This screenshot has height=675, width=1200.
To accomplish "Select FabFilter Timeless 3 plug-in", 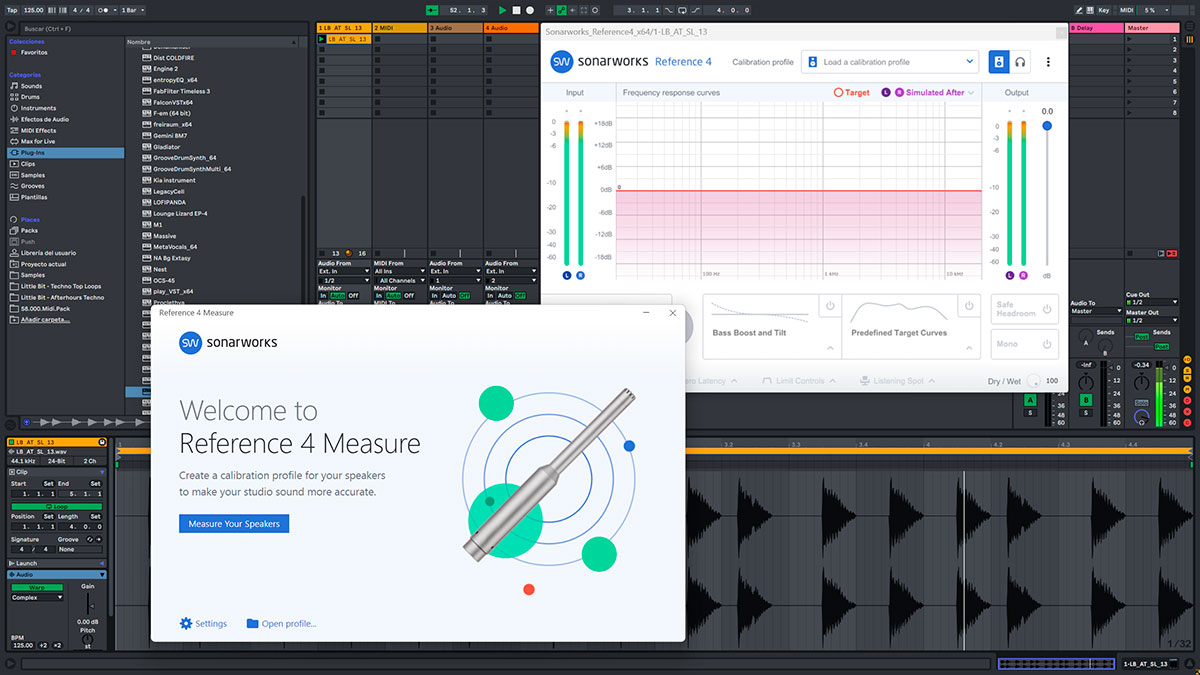I will click(181, 91).
